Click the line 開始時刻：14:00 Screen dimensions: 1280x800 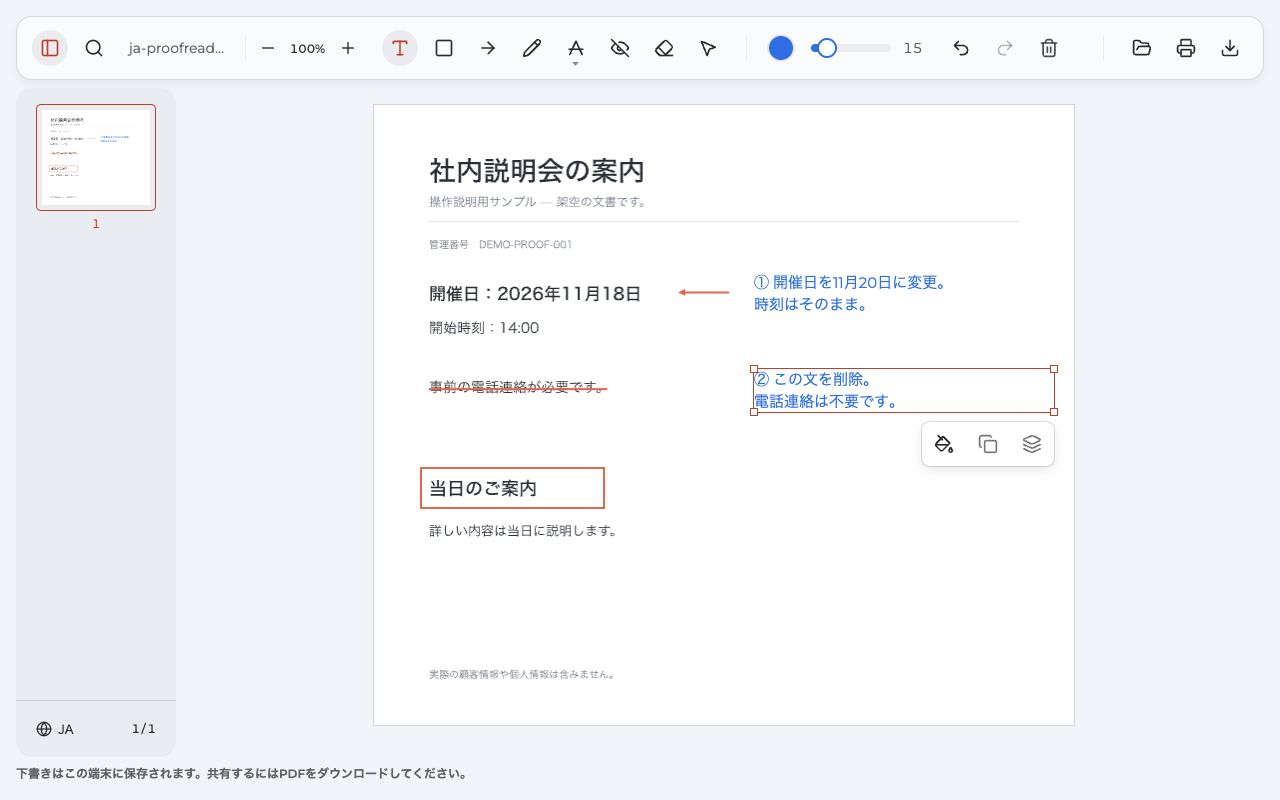[x=484, y=328]
